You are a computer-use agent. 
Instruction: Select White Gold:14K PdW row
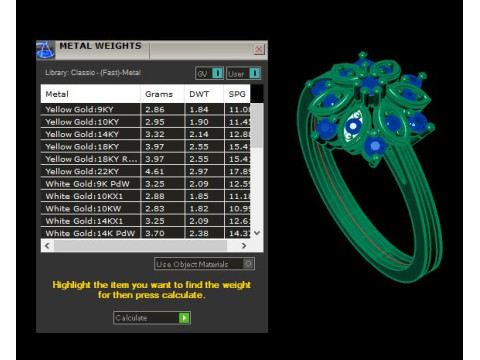point(146,233)
